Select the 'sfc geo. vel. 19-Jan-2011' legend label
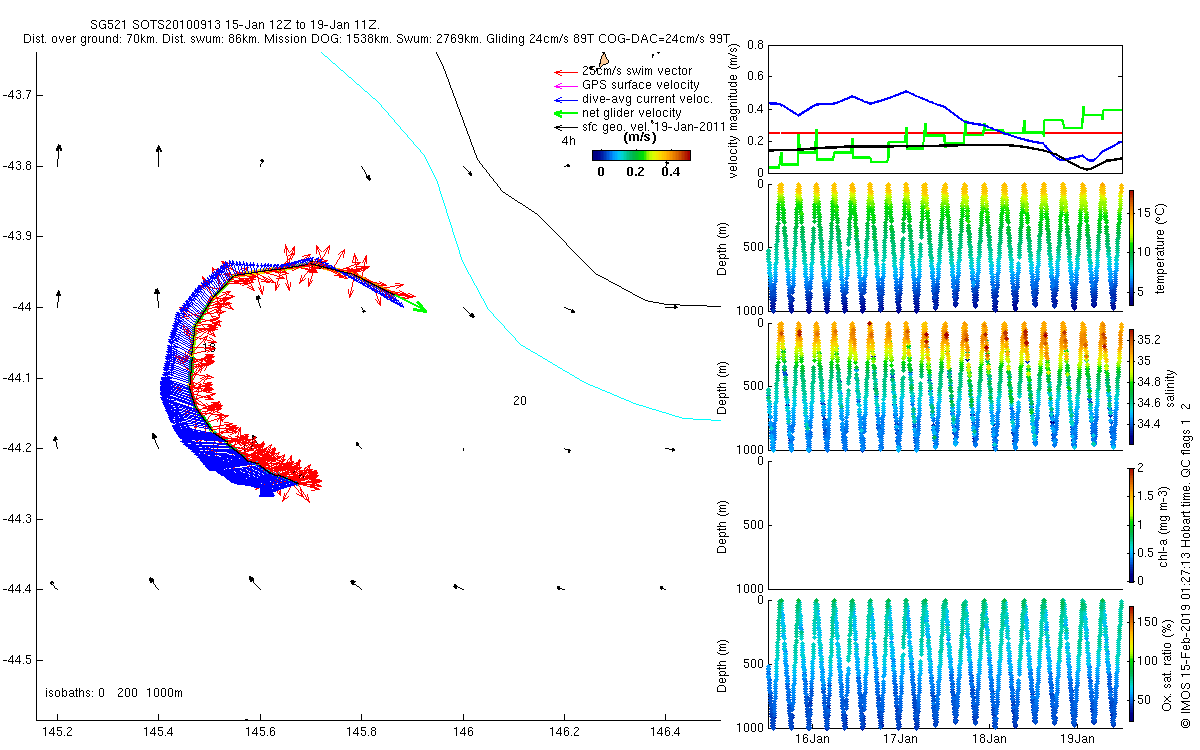 click(x=654, y=127)
